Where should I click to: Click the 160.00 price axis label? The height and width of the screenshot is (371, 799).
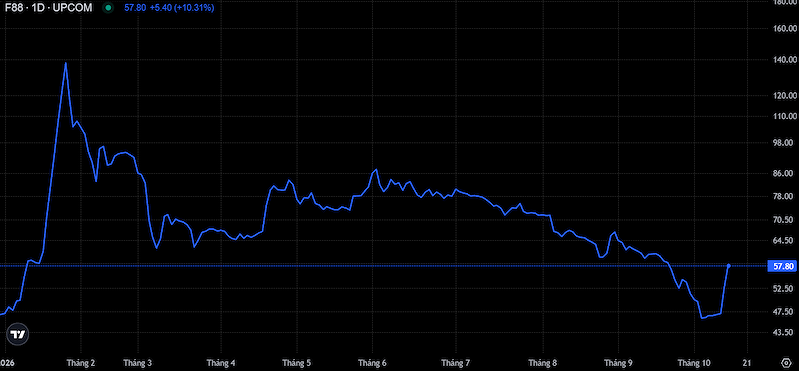click(x=784, y=29)
